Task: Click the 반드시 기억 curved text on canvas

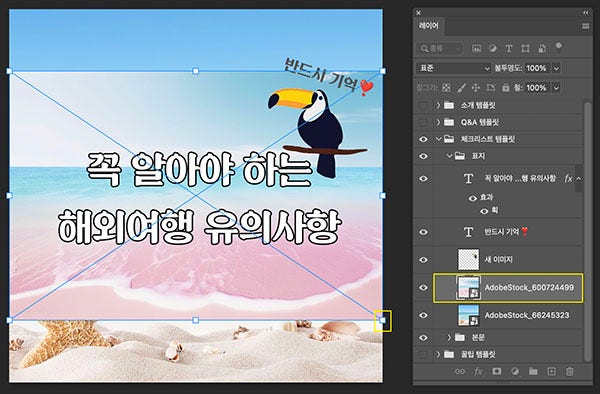Action: pyautogui.click(x=329, y=77)
